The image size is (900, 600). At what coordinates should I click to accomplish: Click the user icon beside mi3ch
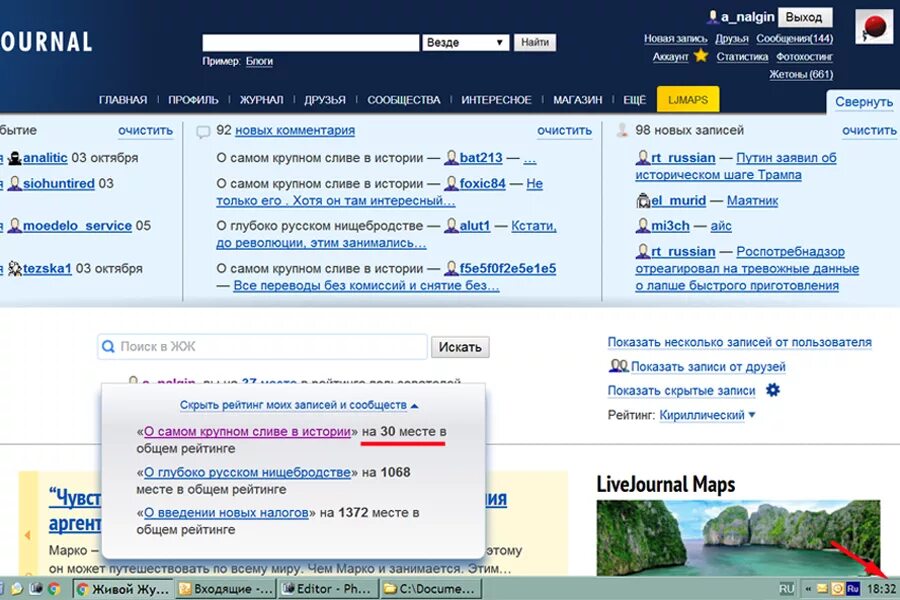pos(643,226)
